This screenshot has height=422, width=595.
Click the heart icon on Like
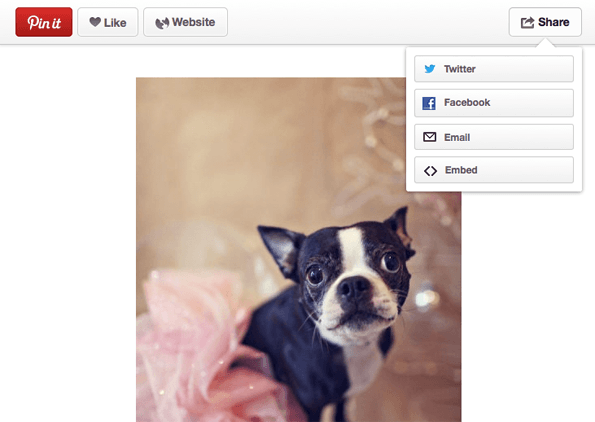click(95, 22)
